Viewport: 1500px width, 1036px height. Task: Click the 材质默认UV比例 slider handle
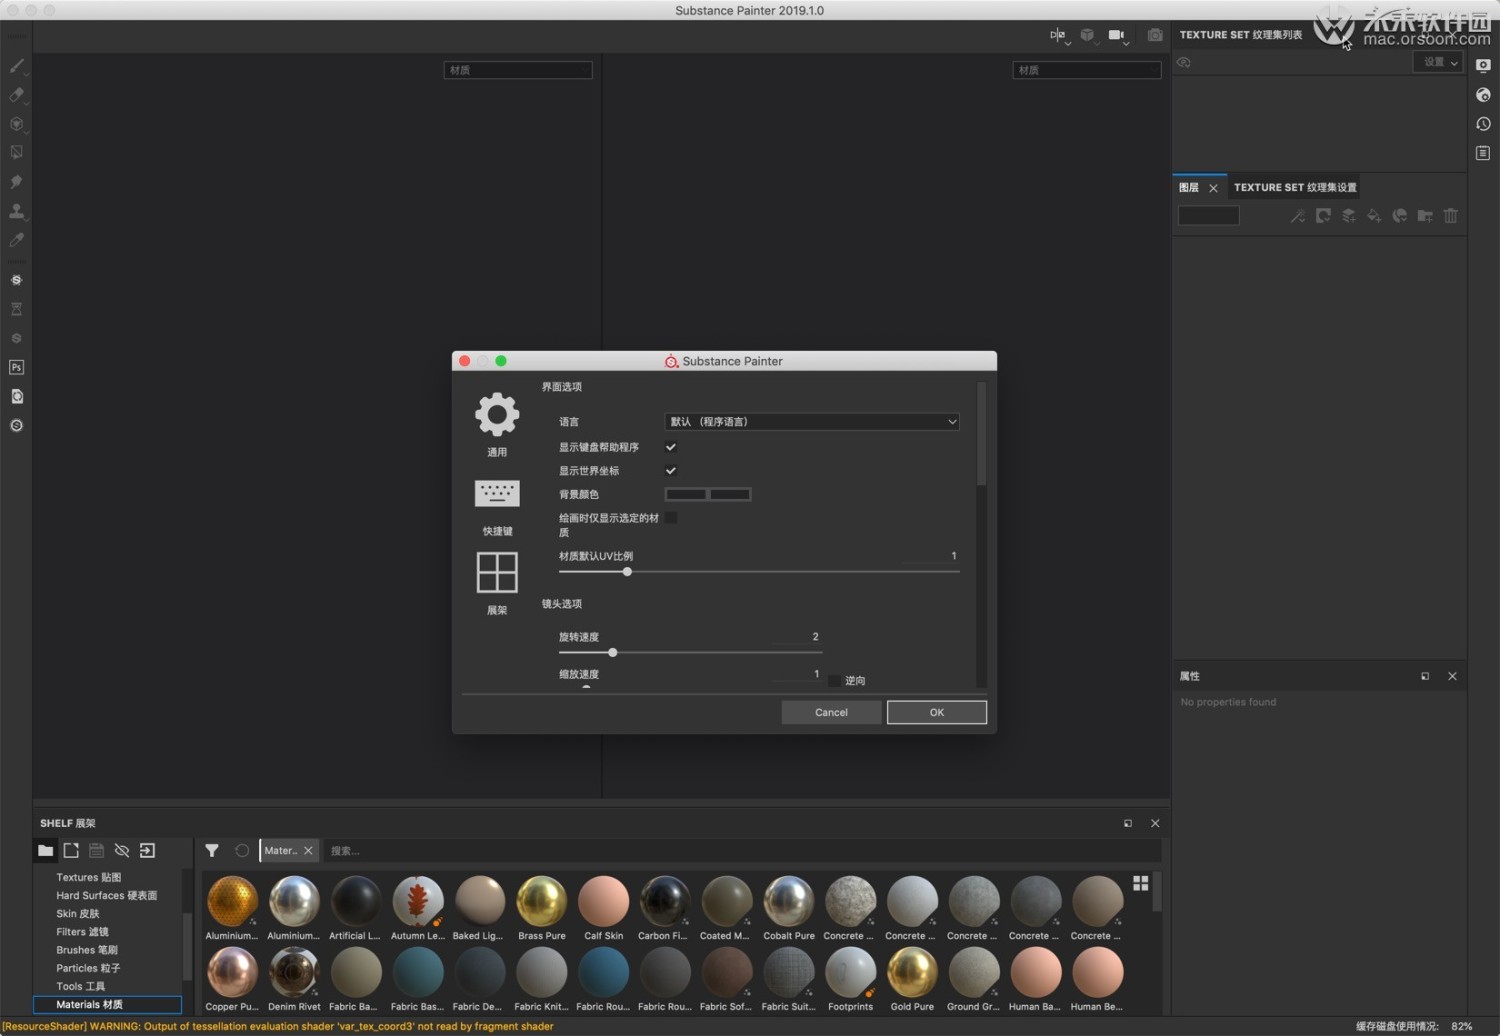(x=627, y=572)
